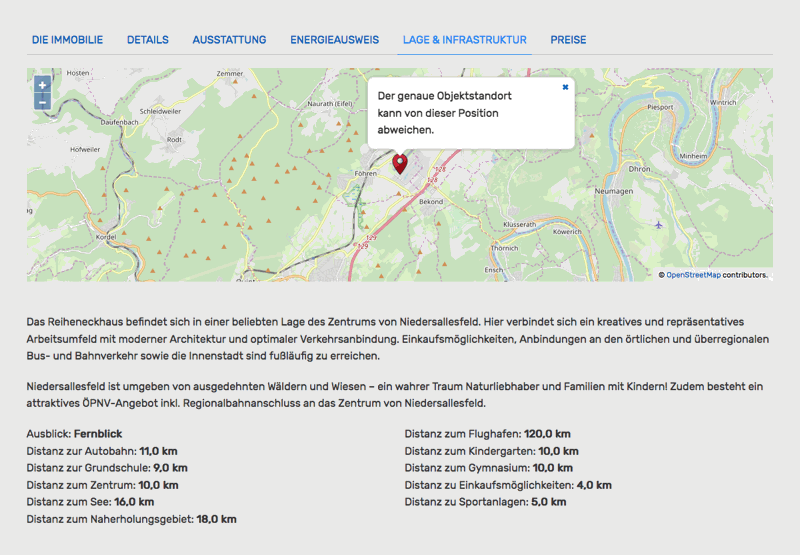Click the Neumagen label on the map
The height and width of the screenshot is (555, 800).
pos(614,191)
